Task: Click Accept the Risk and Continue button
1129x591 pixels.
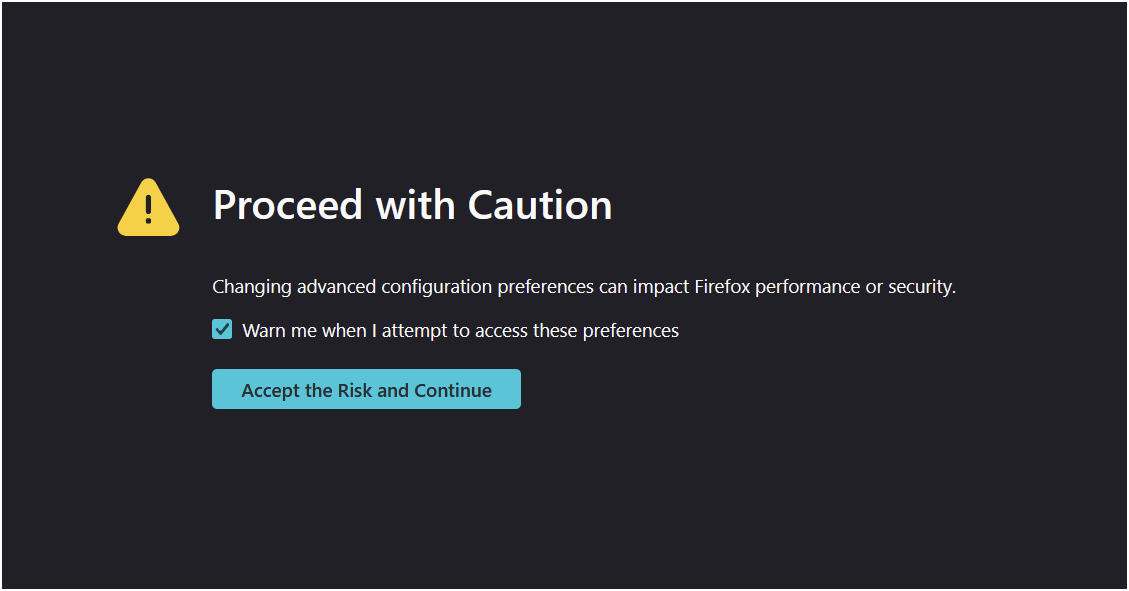Action: 366,389
